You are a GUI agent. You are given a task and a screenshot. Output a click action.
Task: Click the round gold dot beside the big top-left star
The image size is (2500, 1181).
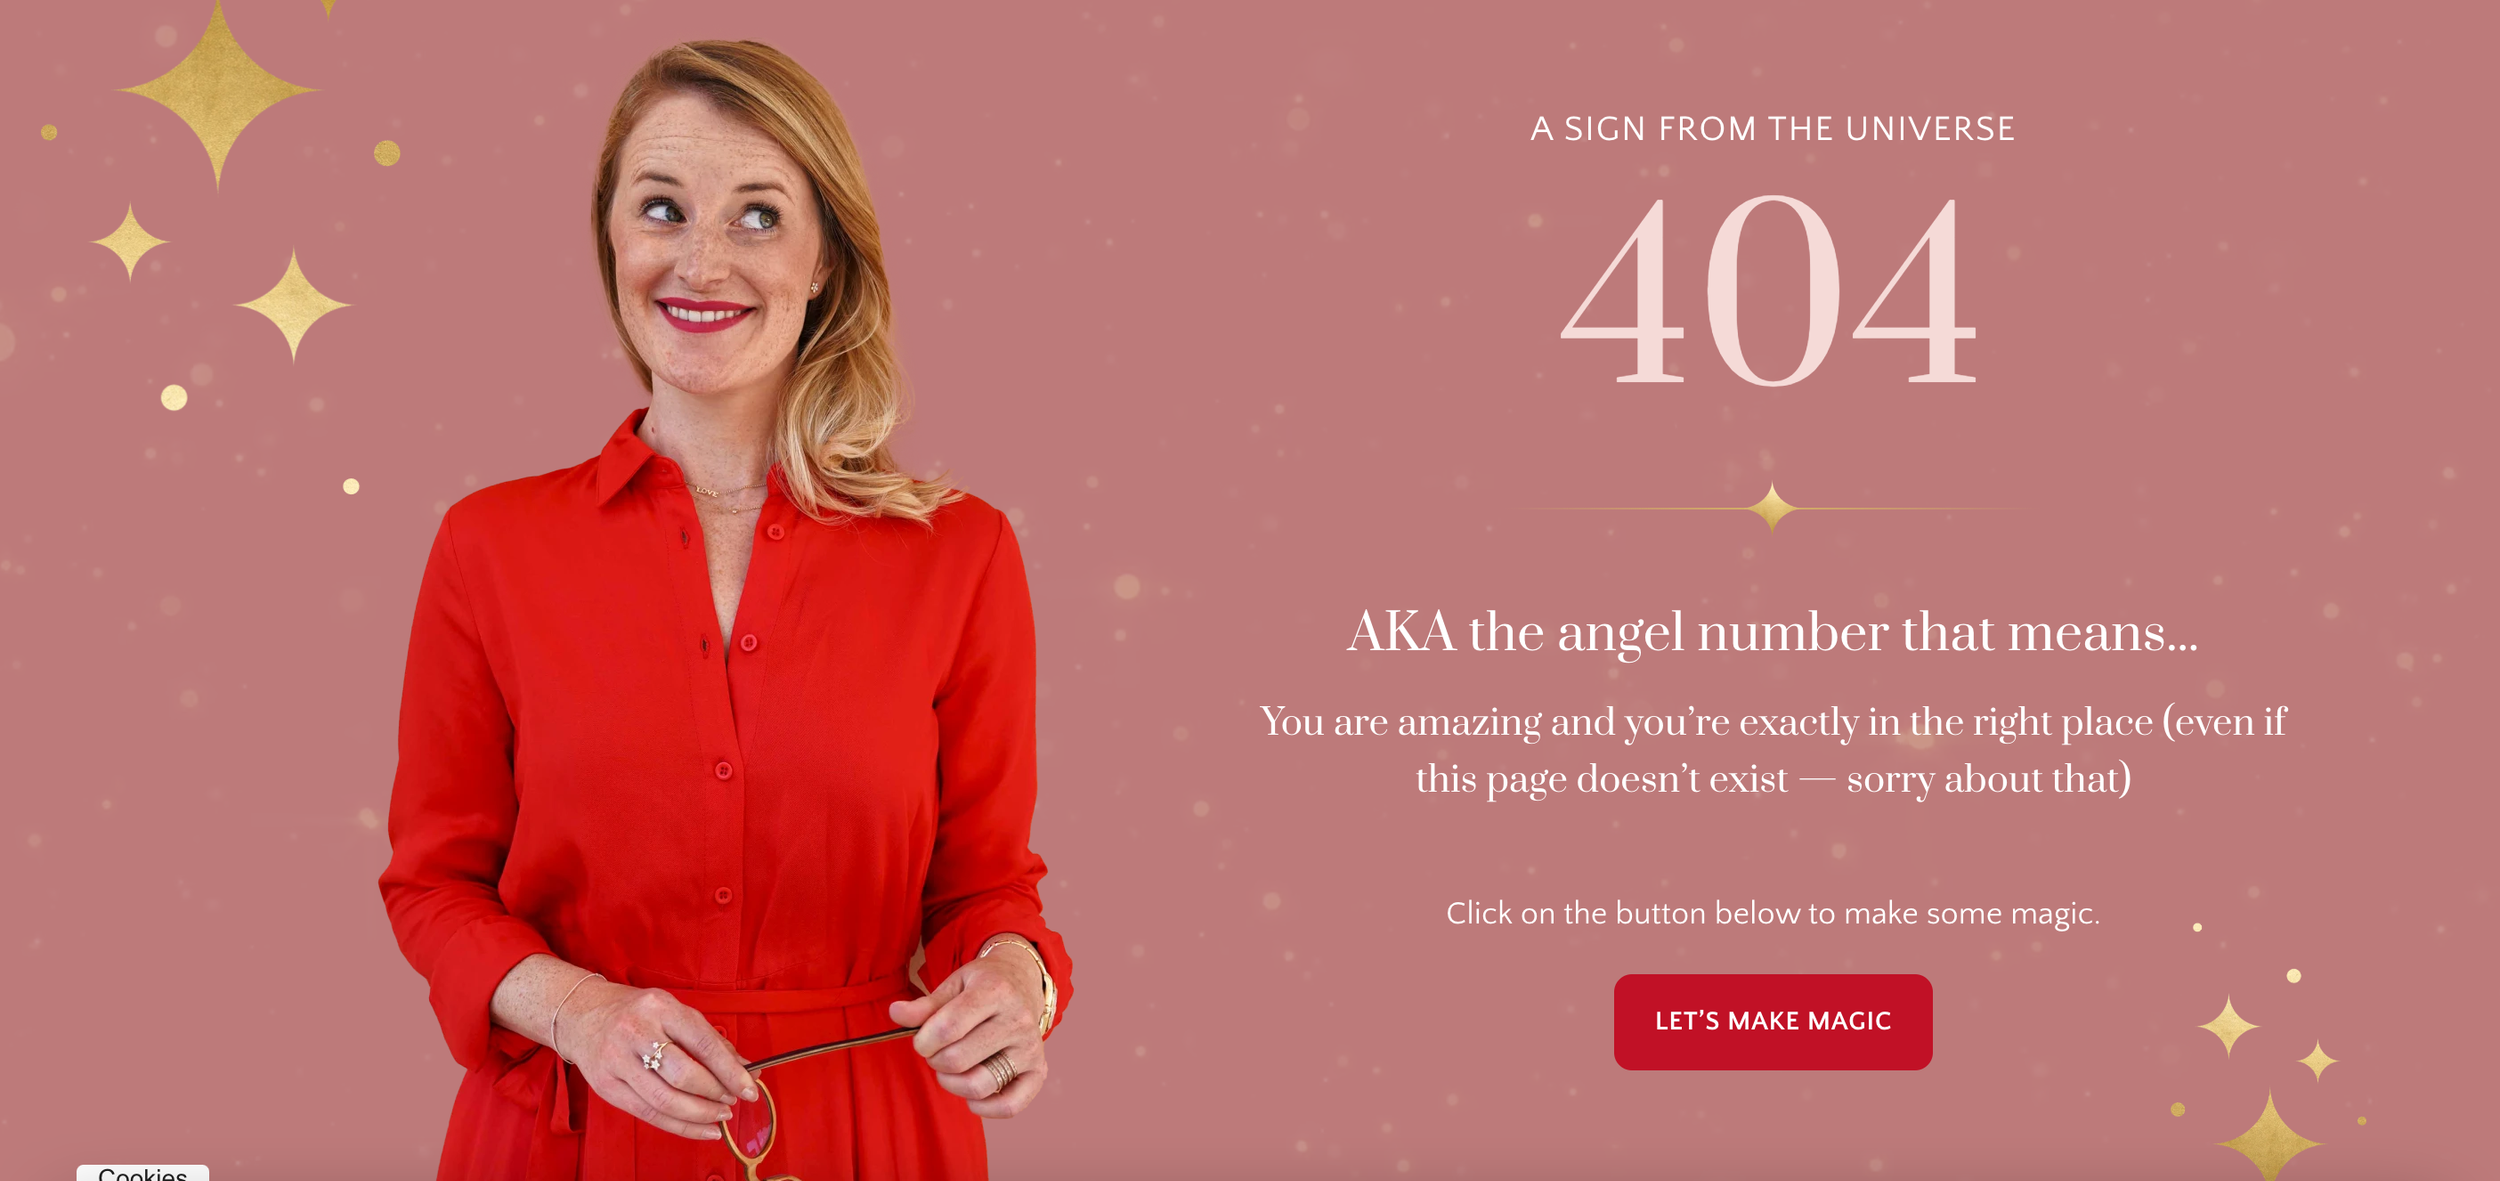coord(387,153)
